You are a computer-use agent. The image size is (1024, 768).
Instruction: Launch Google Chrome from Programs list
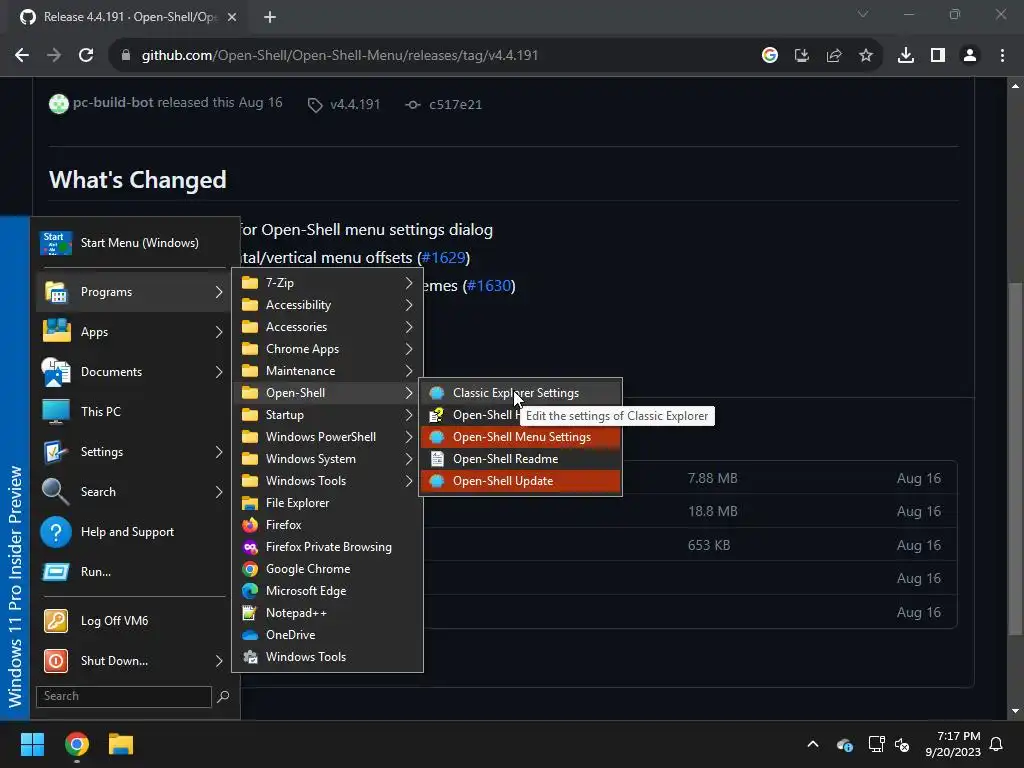[x=327, y=569]
